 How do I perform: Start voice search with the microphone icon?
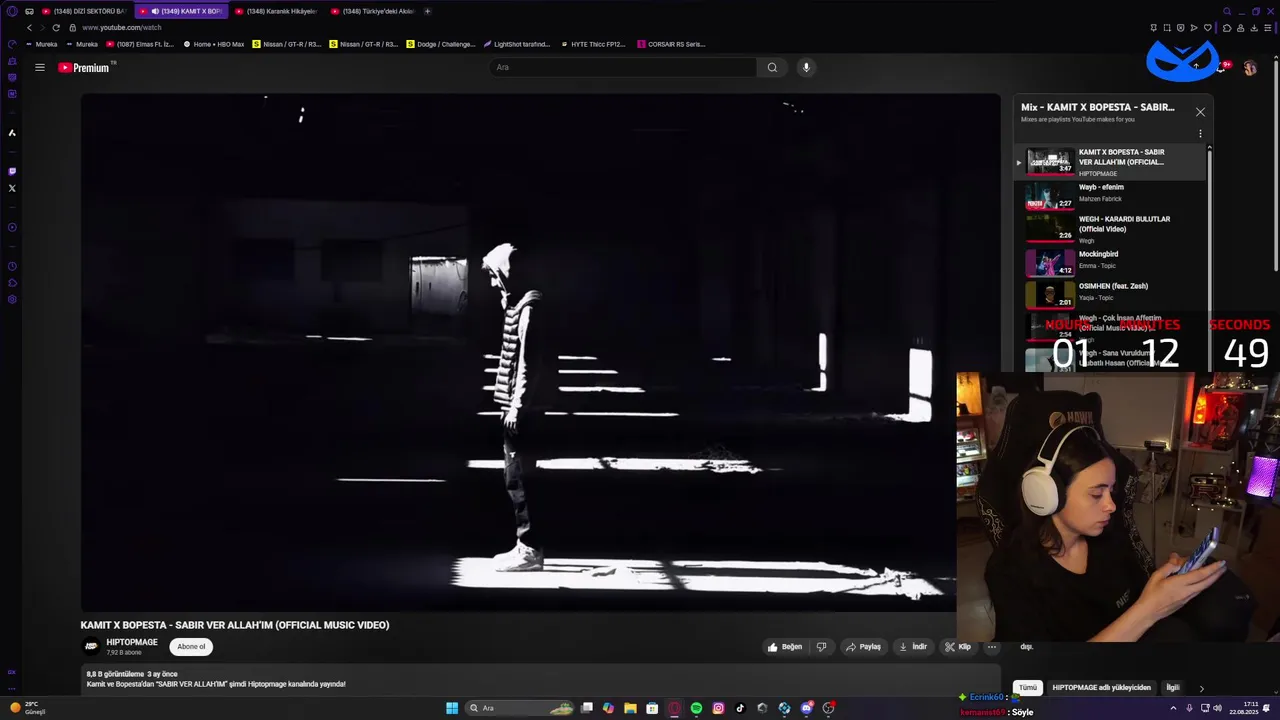[806, 67]
